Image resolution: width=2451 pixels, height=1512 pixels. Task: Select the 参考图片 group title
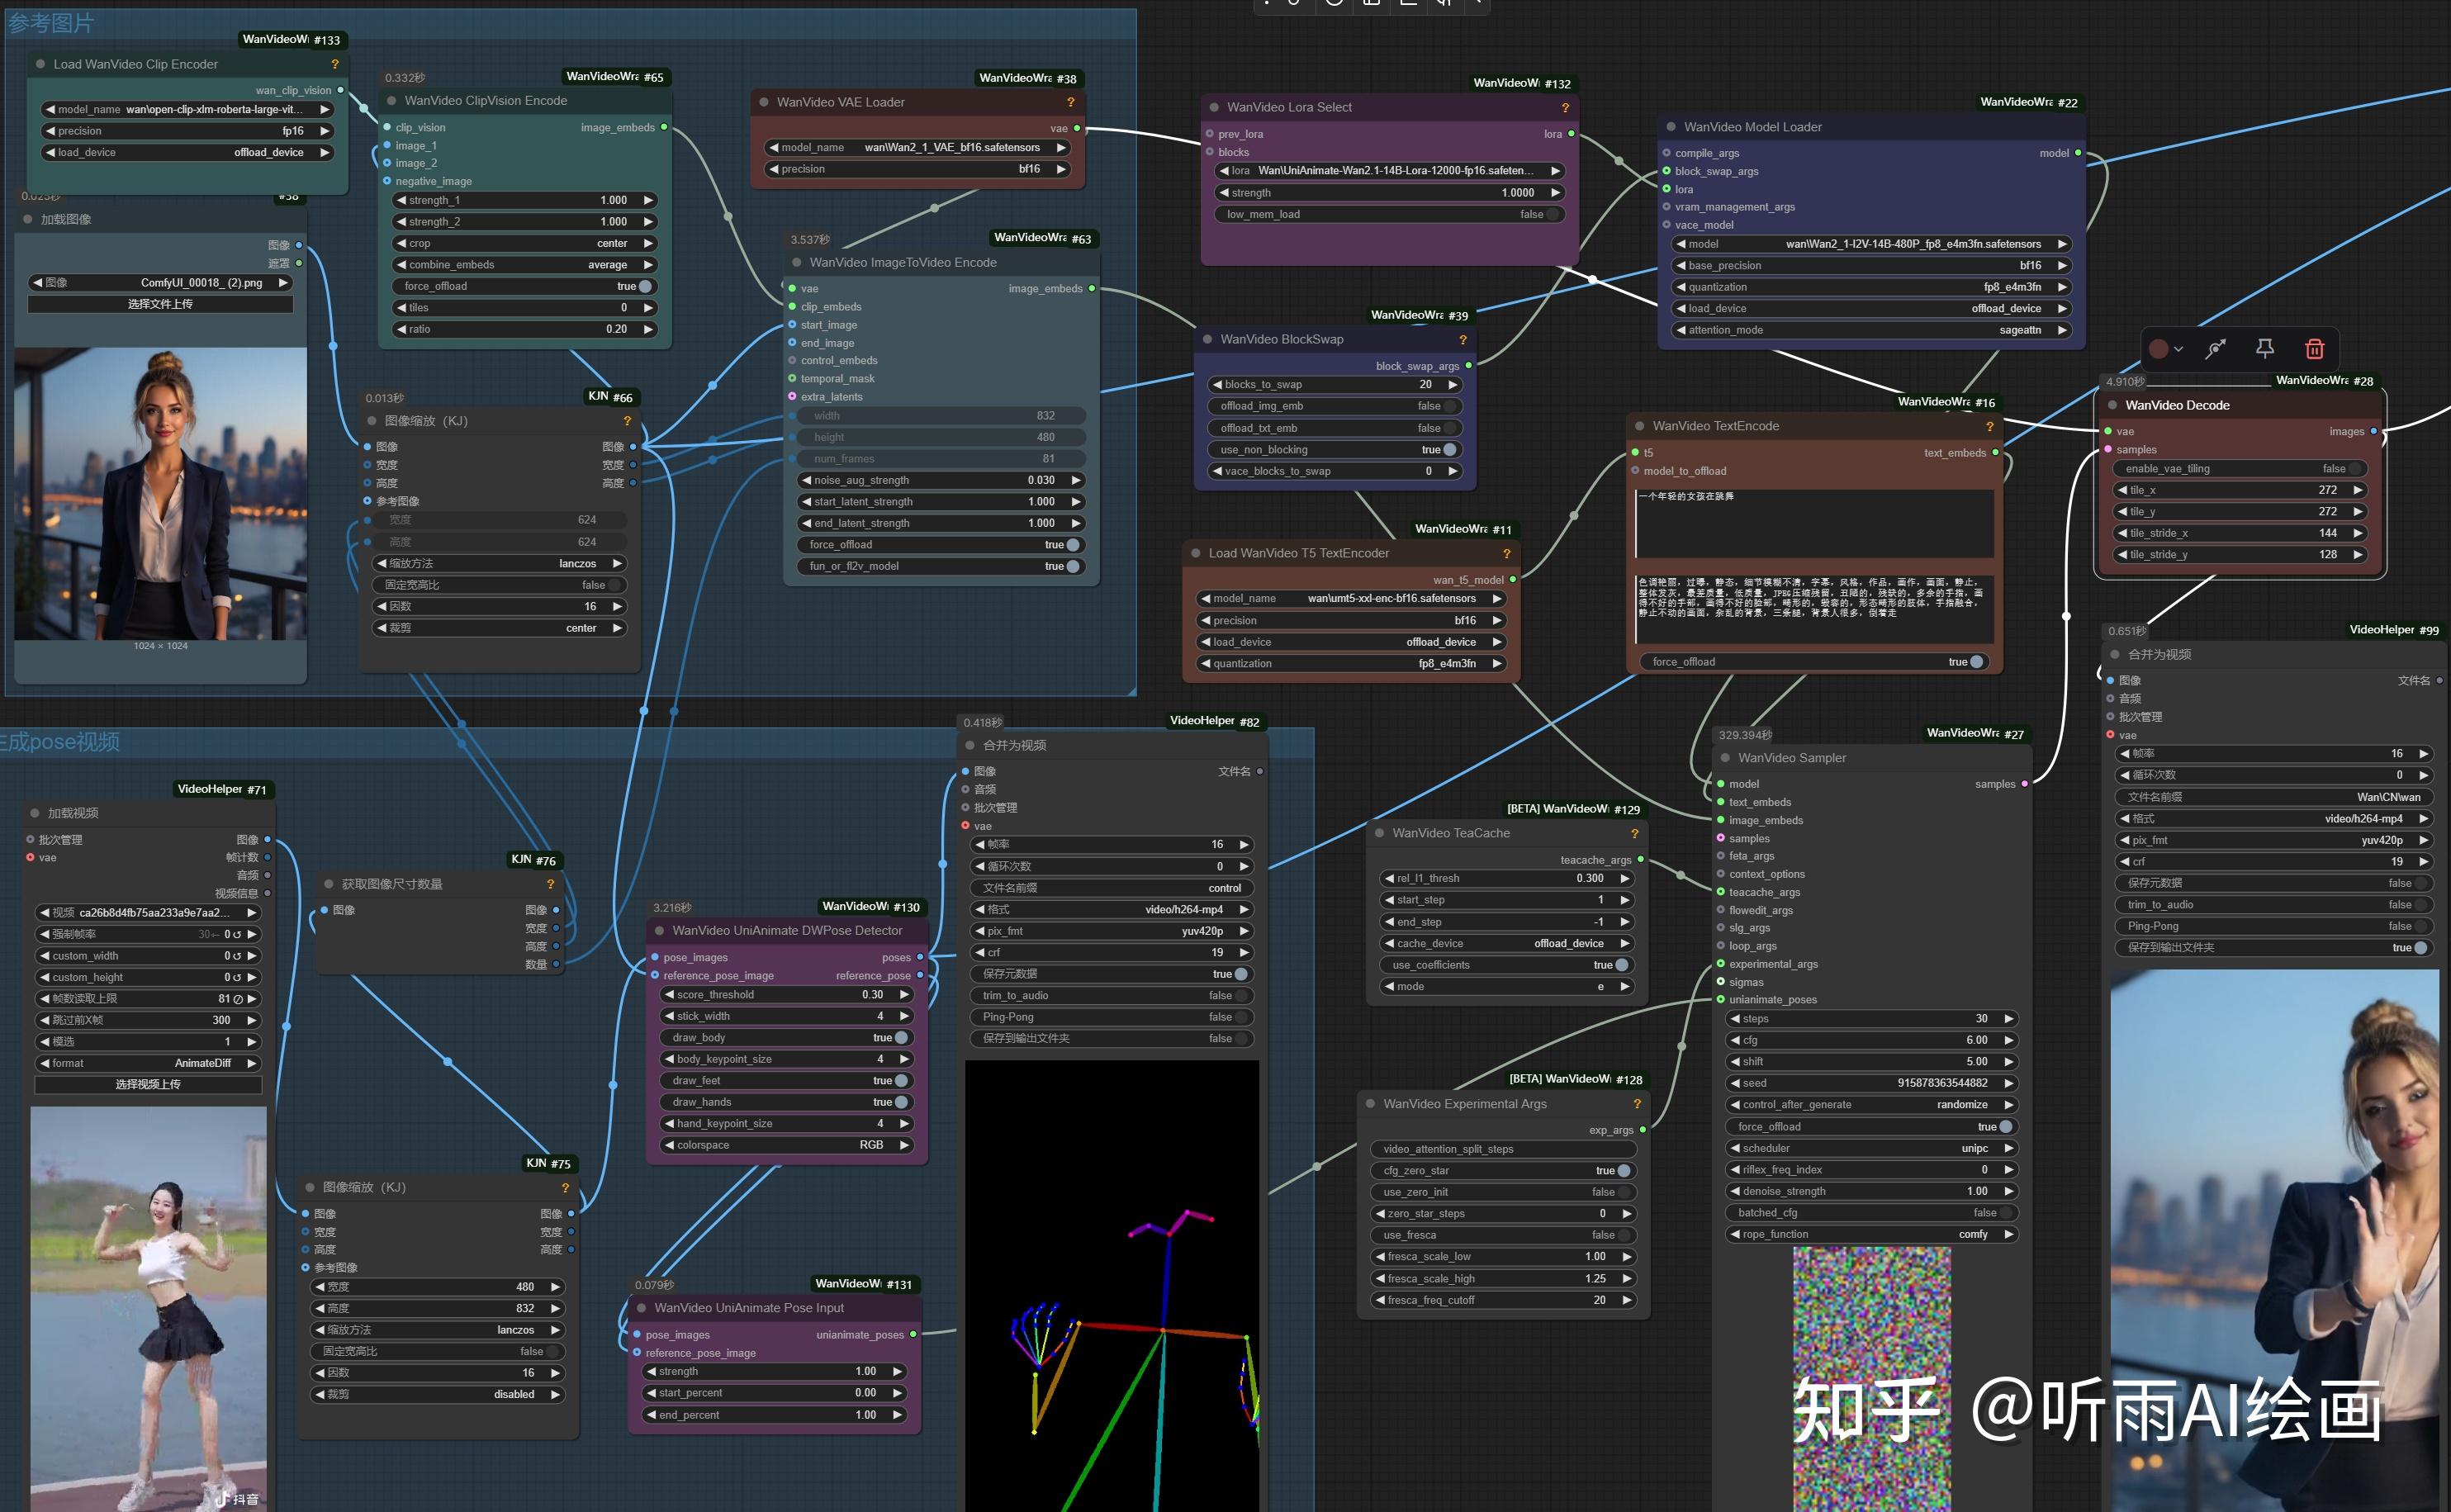(50, 22)
